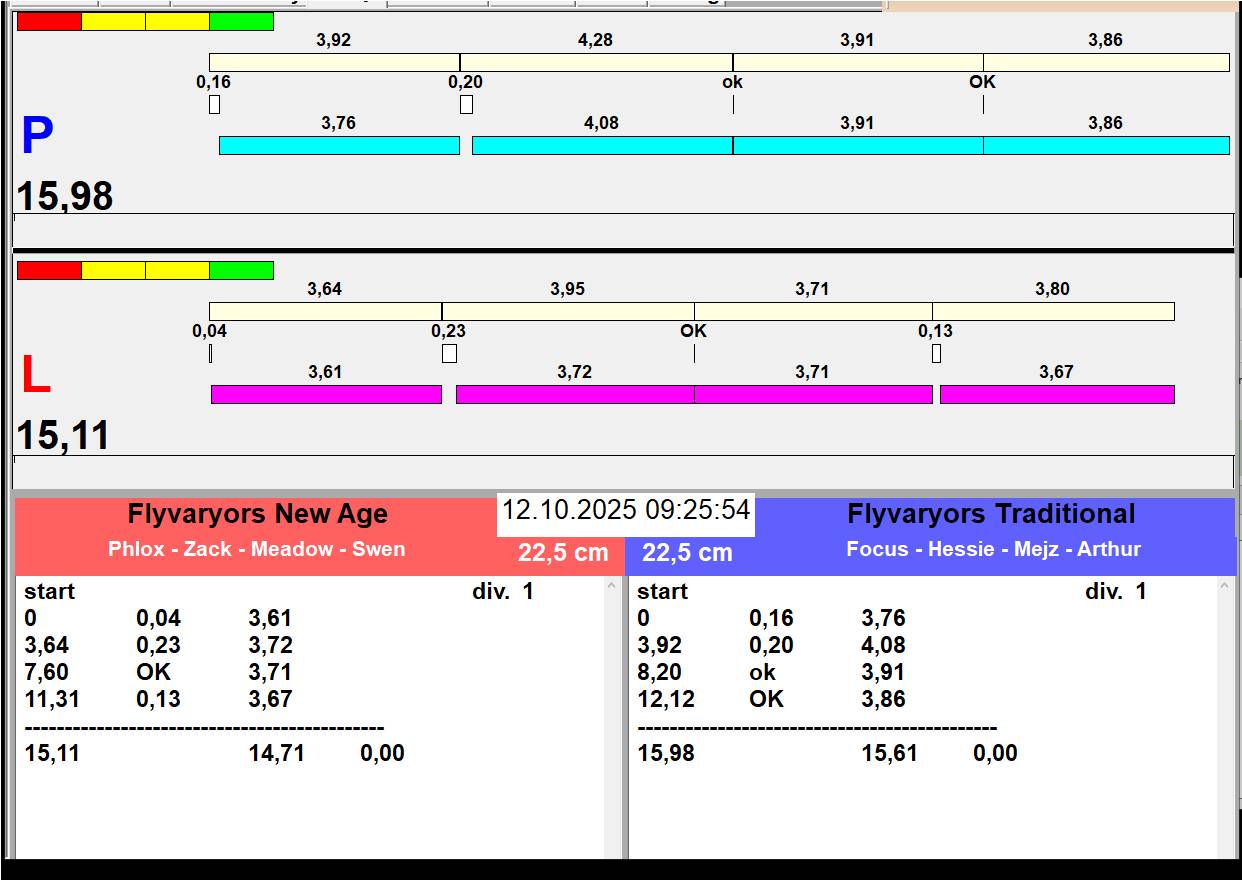Click the cyan 4,08 run bar in lane P
This screenshot has width=1242, height=880.
[602, 146]
